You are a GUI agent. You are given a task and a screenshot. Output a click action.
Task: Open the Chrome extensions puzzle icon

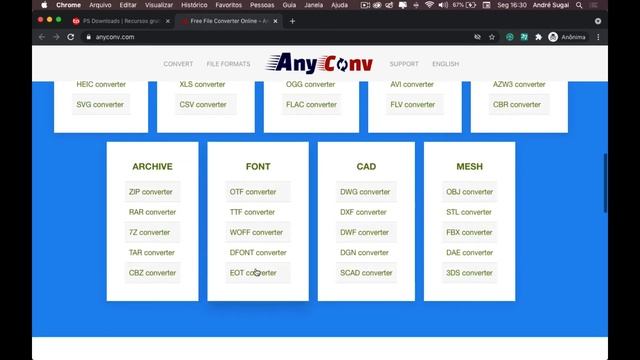(538, 37)
